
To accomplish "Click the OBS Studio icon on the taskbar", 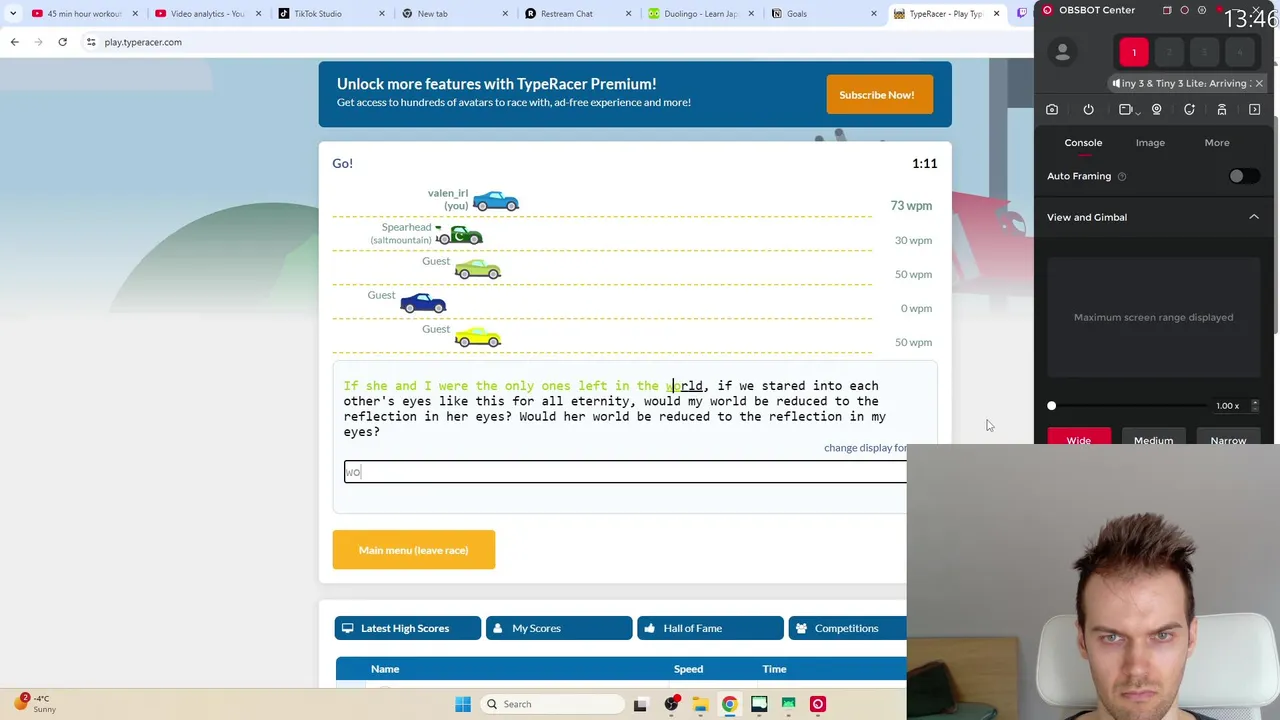I will (671, 704).
